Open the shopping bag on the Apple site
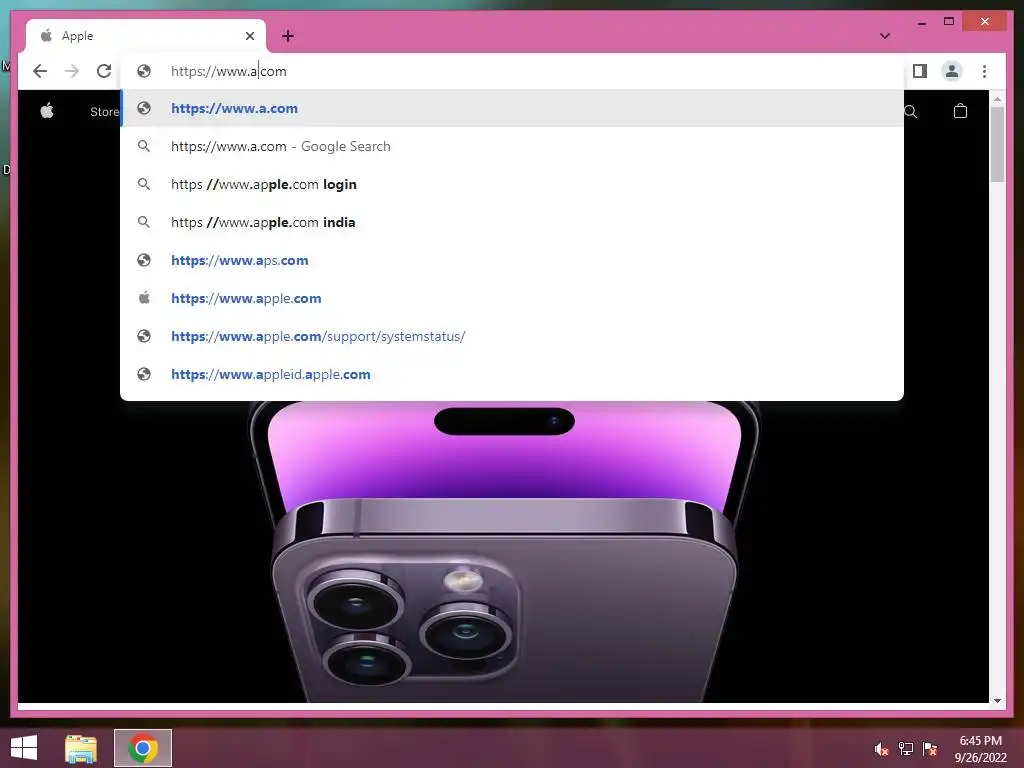 pos(960,111)
